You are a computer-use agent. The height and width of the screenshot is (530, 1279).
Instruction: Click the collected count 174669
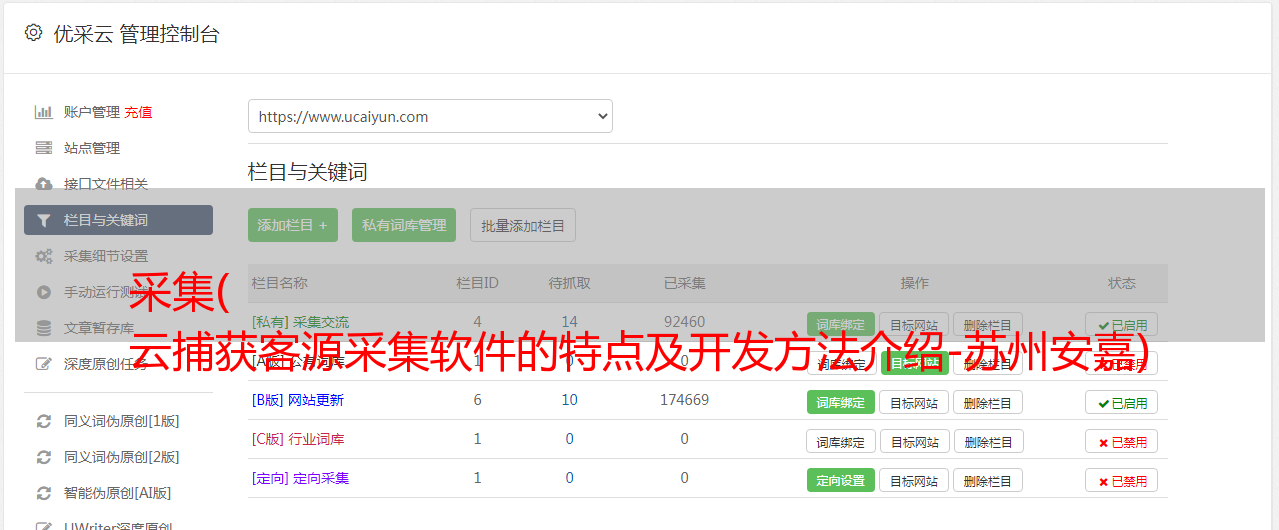click(x=685, y=400)
